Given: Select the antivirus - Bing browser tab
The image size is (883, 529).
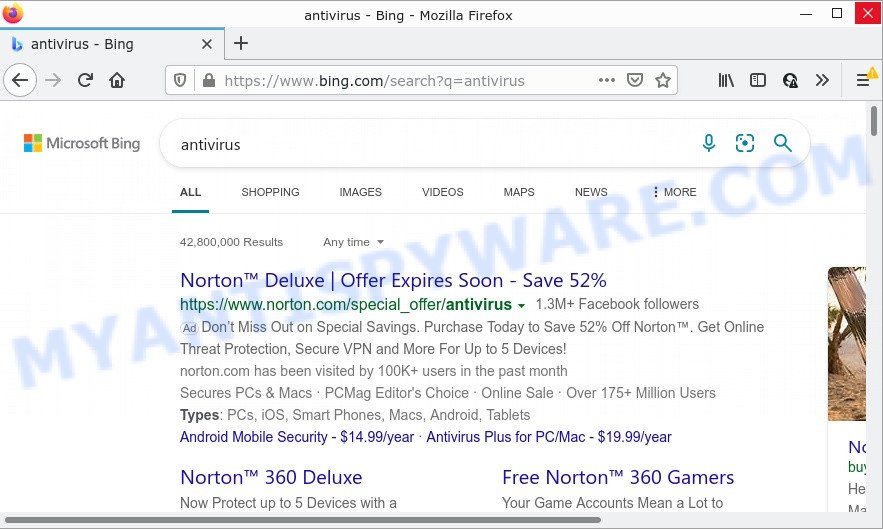Looking at the screenshot, I should pos(112,44).
